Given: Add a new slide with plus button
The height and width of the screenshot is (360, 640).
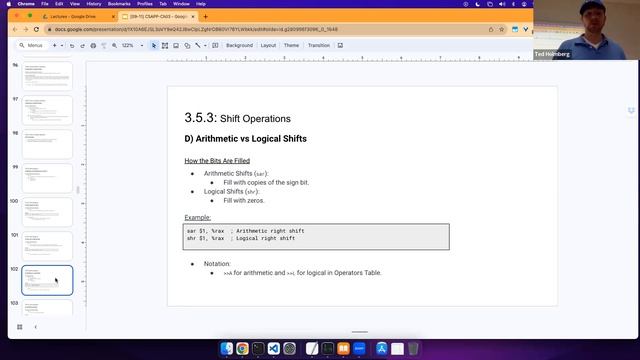Looking at the screenshot, I should tap(54, 45).
